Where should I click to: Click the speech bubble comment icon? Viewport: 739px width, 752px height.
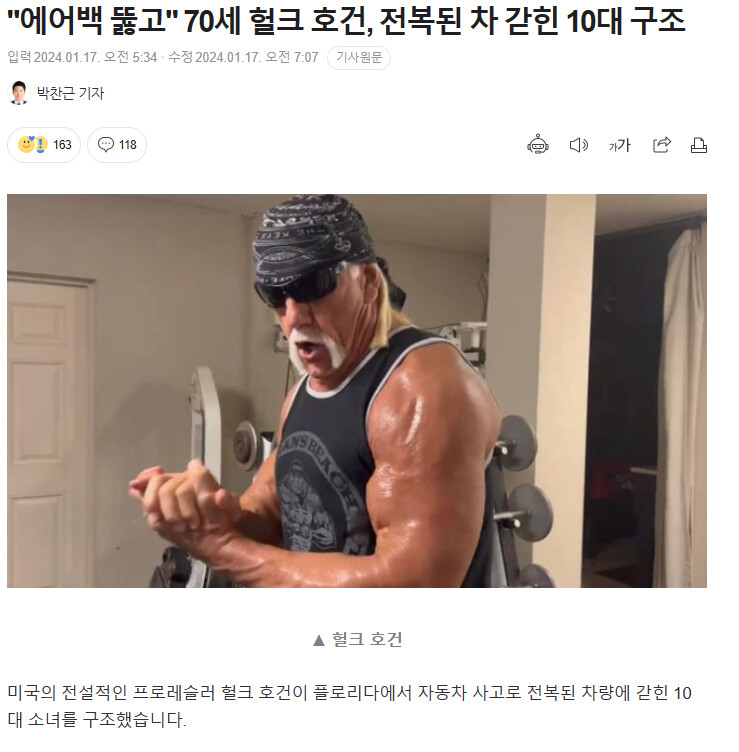click(106, 144)
